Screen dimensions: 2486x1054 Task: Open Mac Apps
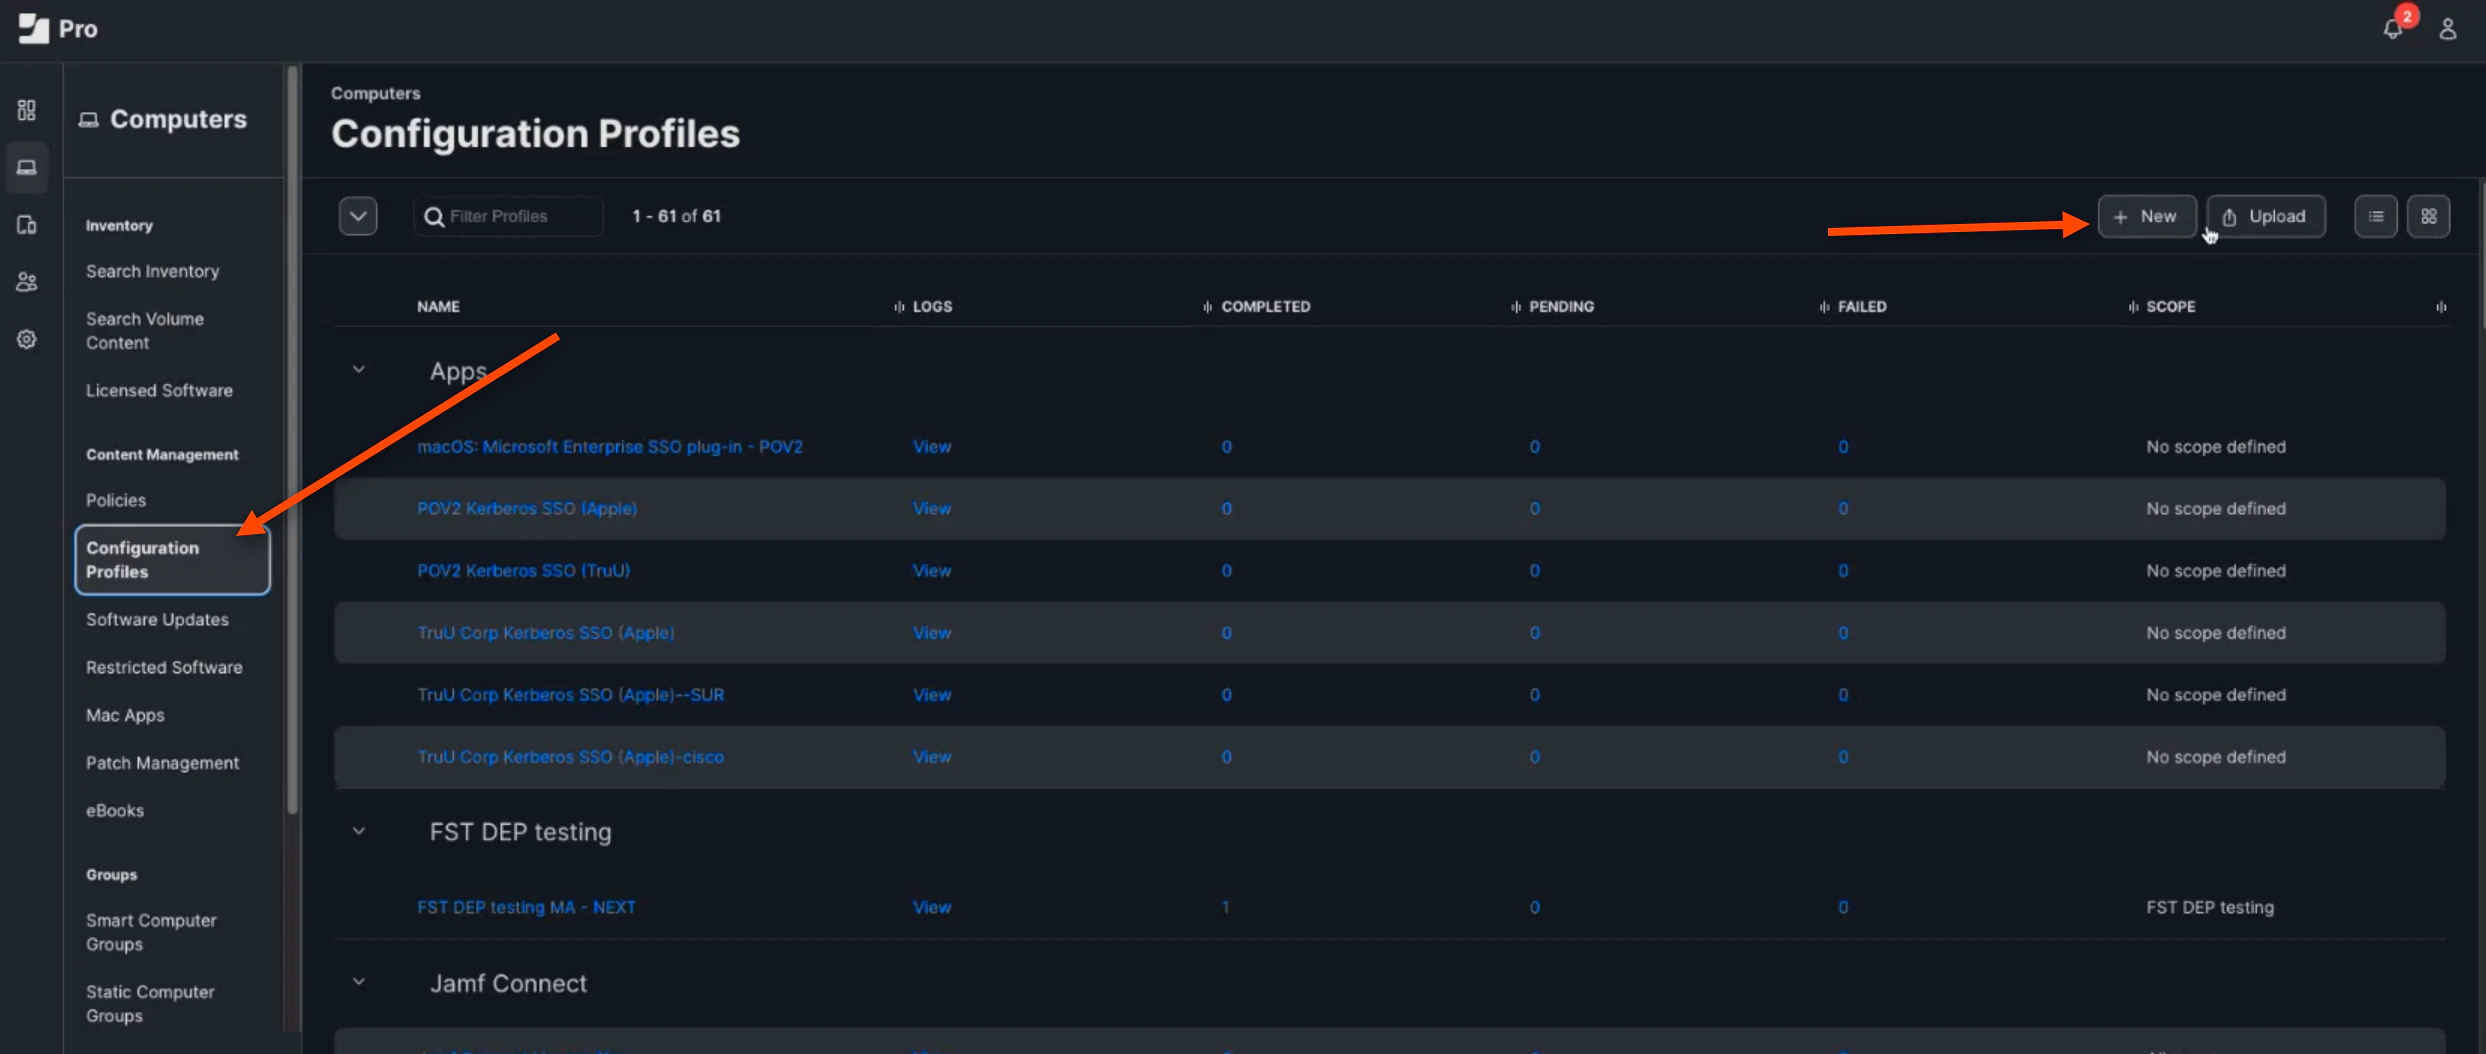coord(125,715)
